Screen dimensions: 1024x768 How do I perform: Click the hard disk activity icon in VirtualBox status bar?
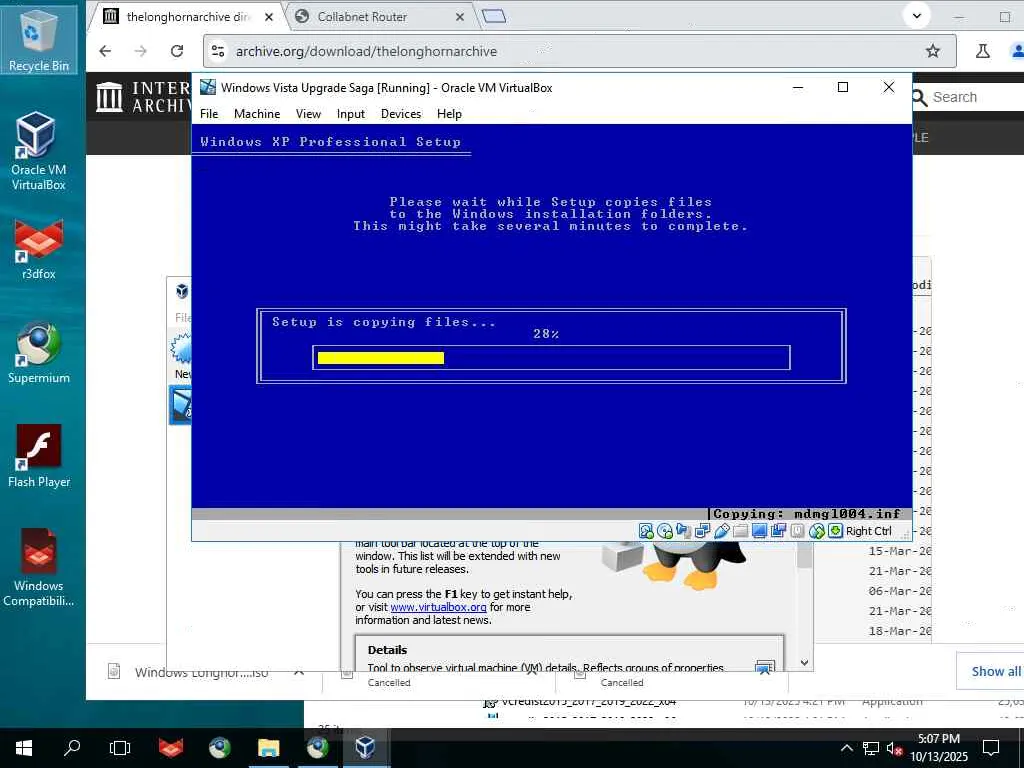[x=646, y=531]
